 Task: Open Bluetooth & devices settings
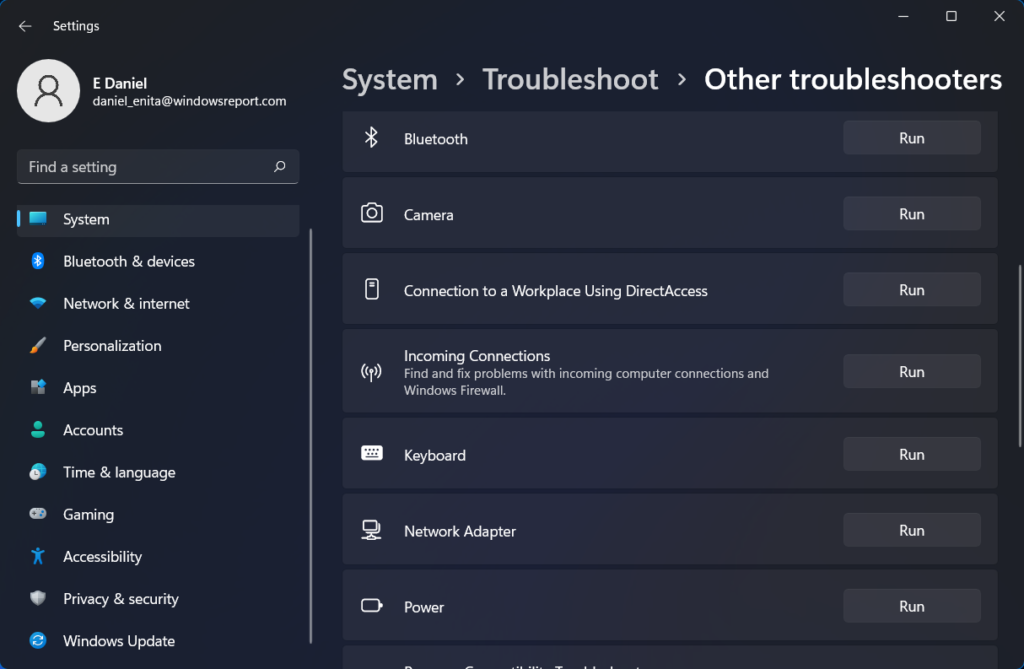[x=158, y=261]
